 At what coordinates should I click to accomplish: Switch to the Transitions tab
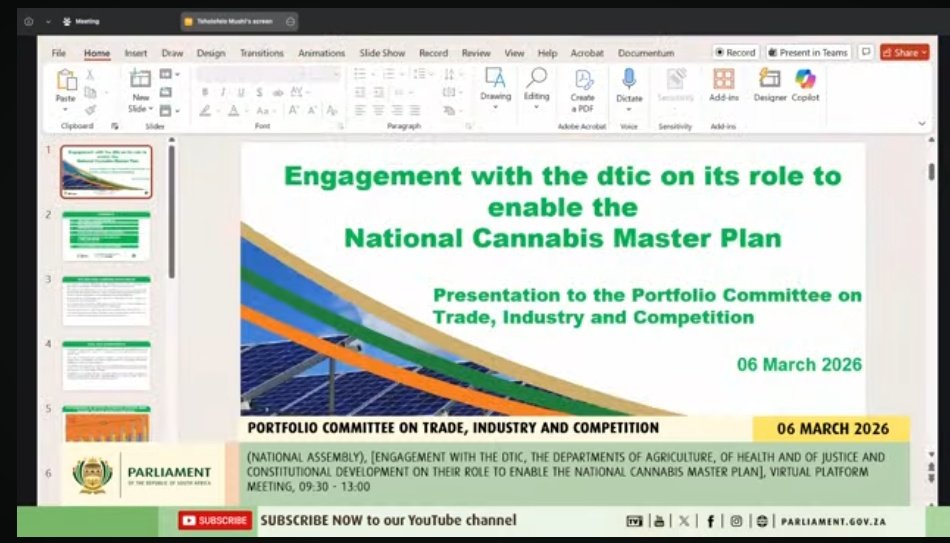pyautogui.click(x=262, y=53)
